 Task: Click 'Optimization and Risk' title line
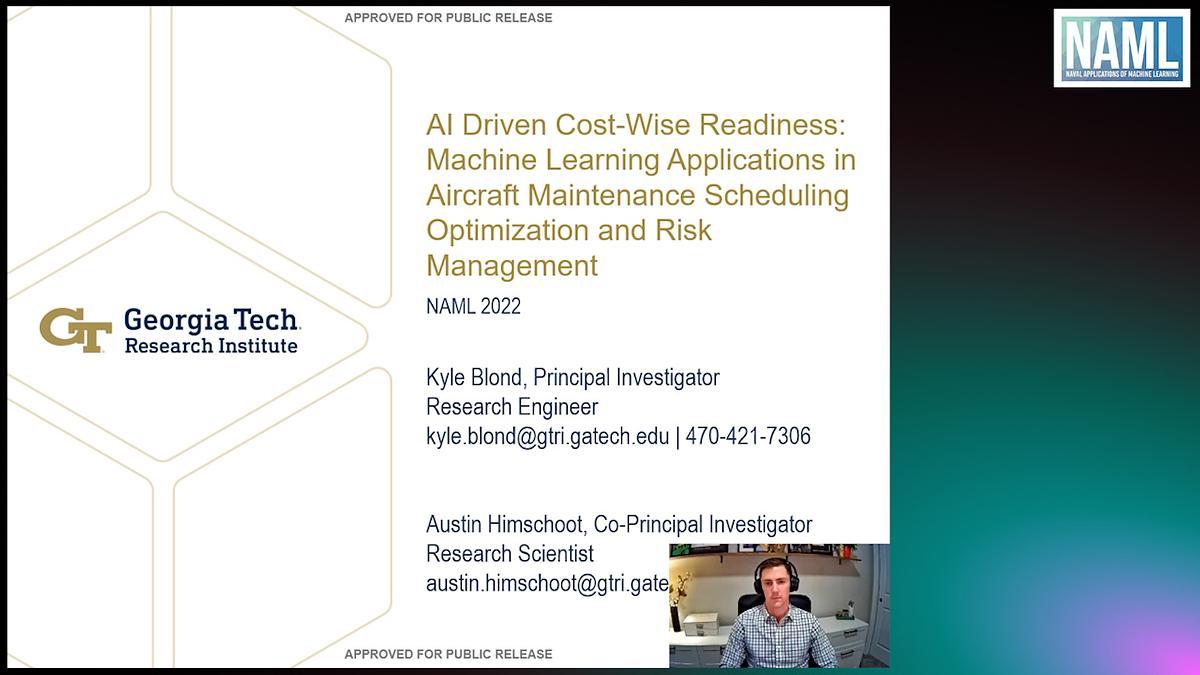coord(569,230)
